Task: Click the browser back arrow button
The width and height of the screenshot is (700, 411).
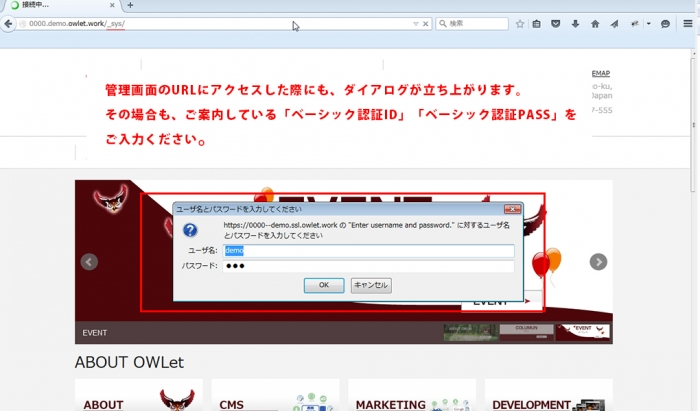Action: pyautogui.click(x=8, y=24)
